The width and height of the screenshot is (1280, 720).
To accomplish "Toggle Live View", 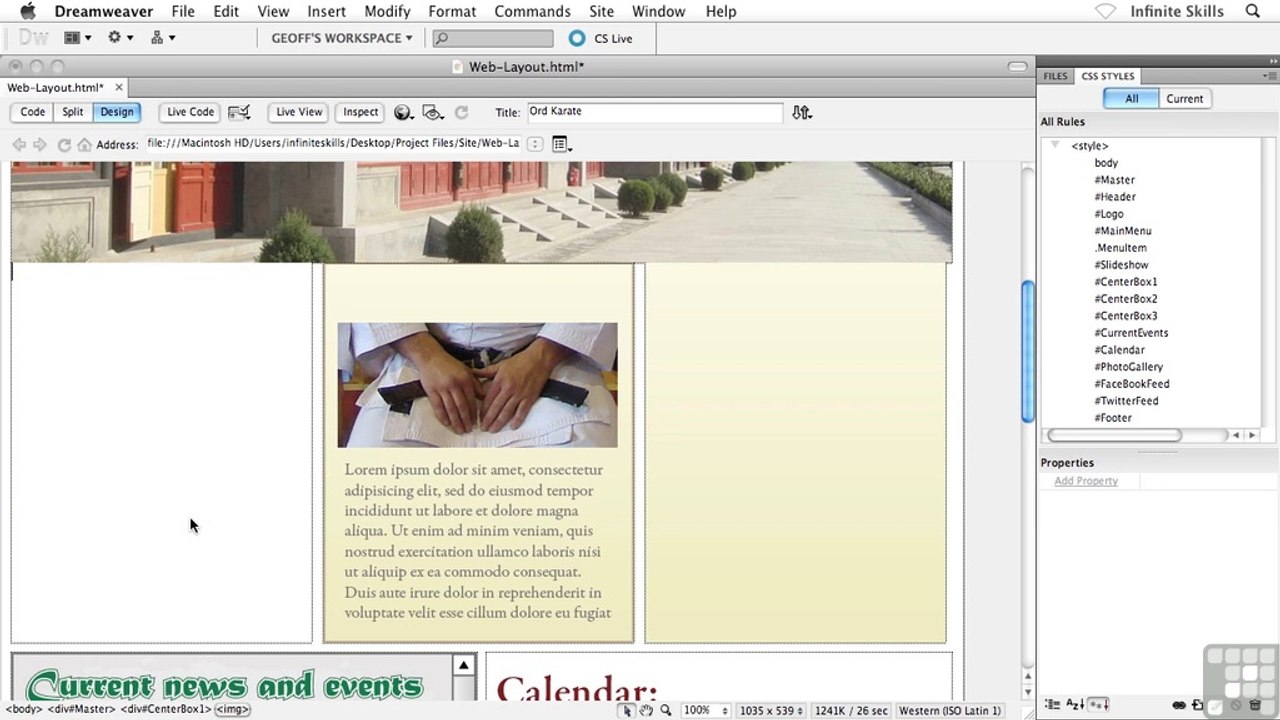I will pos(299,112).
